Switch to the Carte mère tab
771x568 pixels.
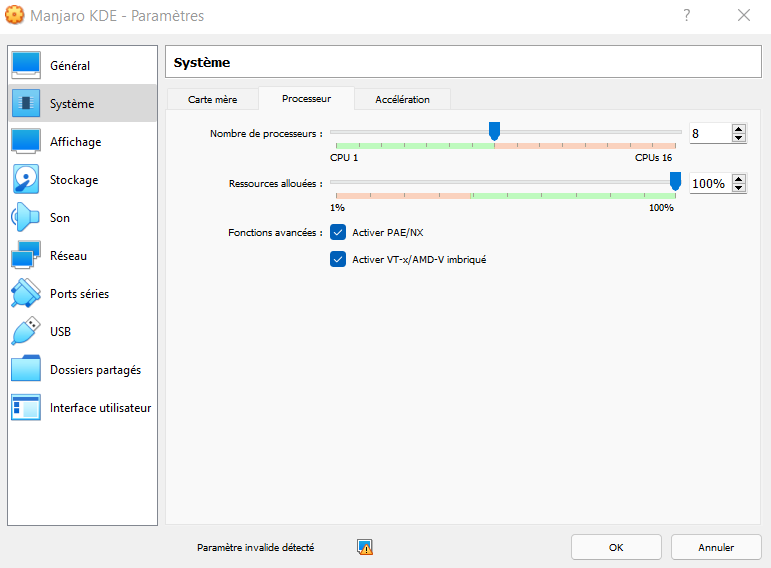(x=210, y=99)
